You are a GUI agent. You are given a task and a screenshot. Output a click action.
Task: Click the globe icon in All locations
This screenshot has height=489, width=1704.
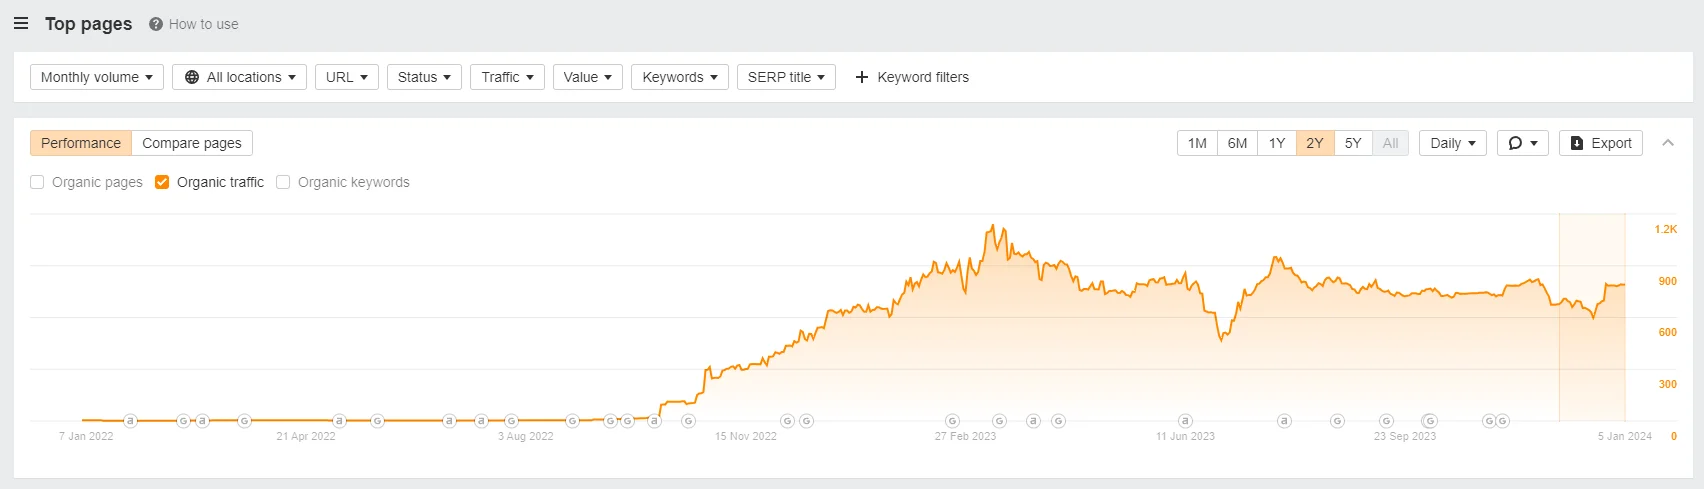pos(192,77)
